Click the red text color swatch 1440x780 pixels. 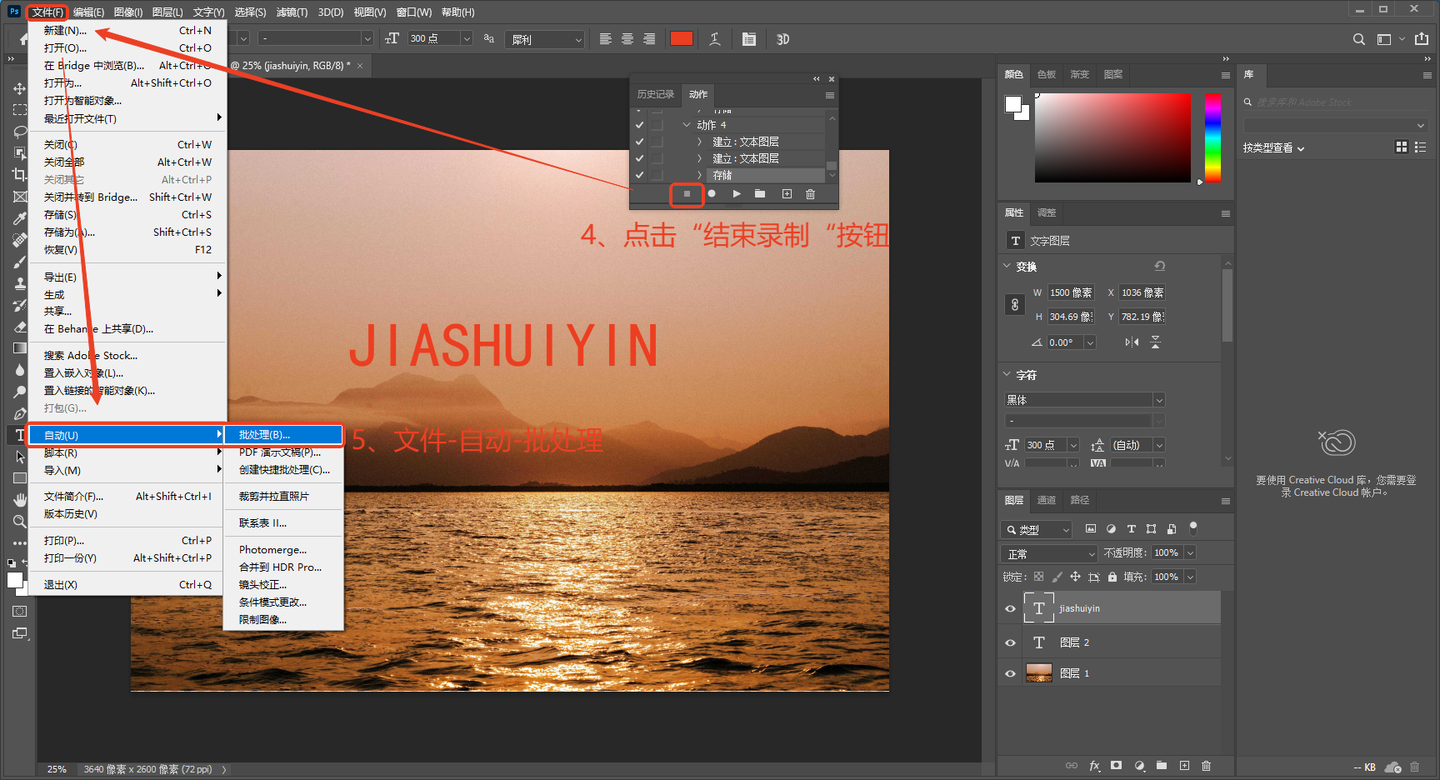click(x=681, y=39)
